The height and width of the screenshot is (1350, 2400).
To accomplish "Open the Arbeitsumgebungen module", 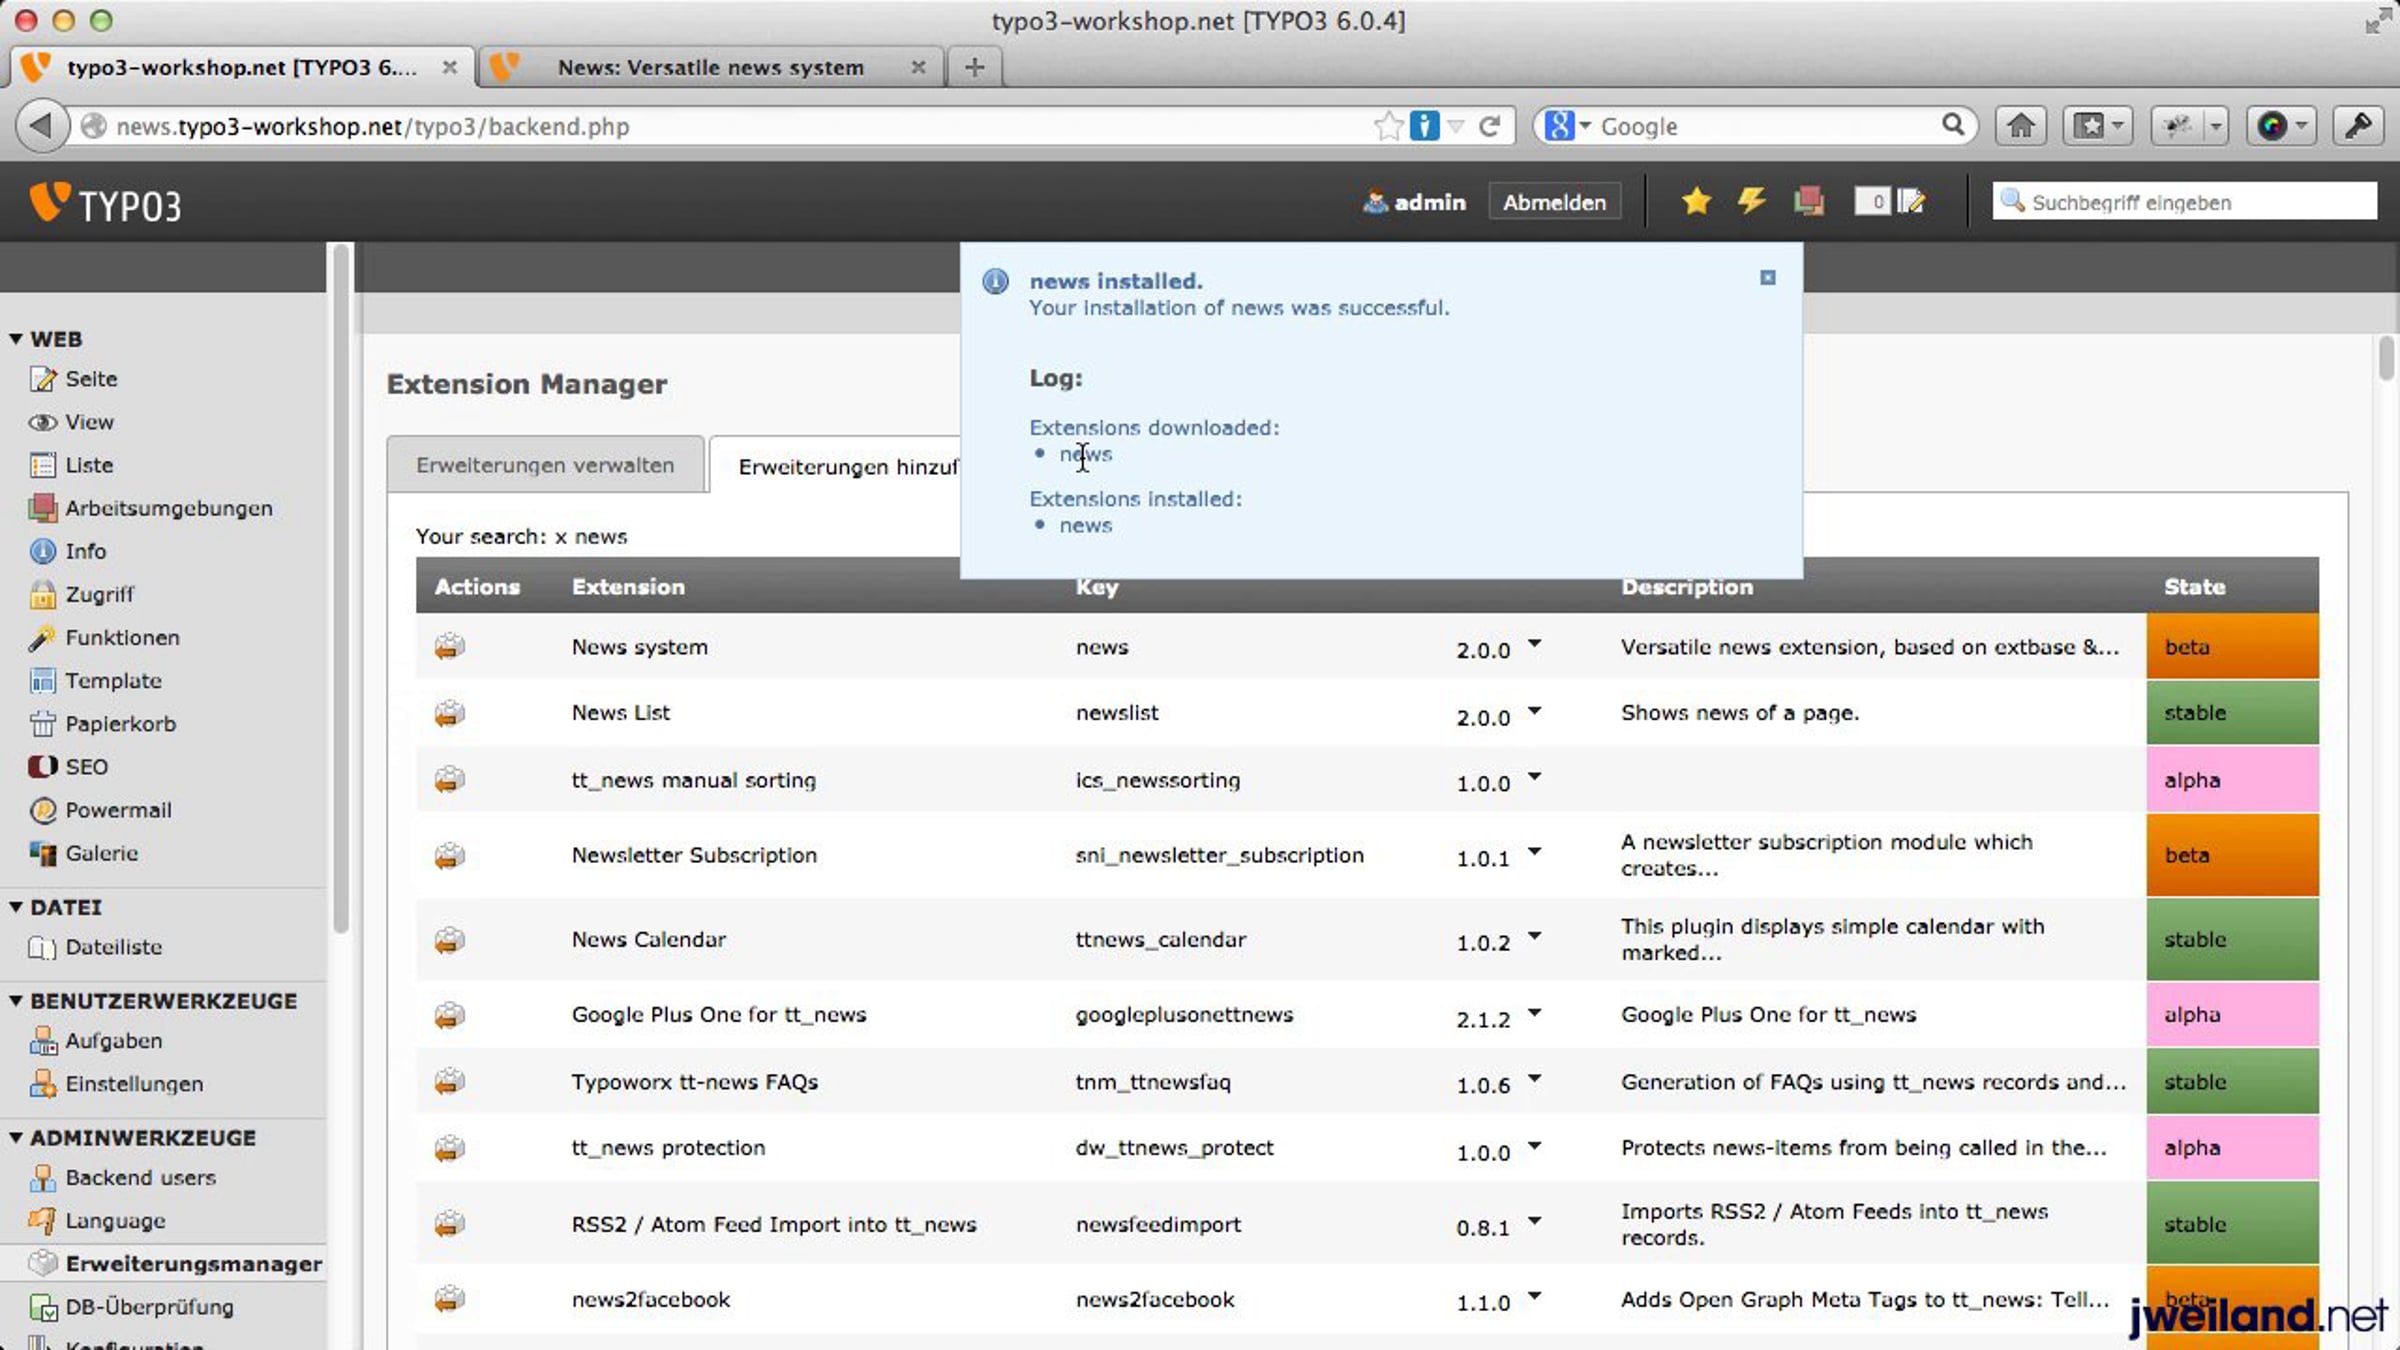I will 168,508.
